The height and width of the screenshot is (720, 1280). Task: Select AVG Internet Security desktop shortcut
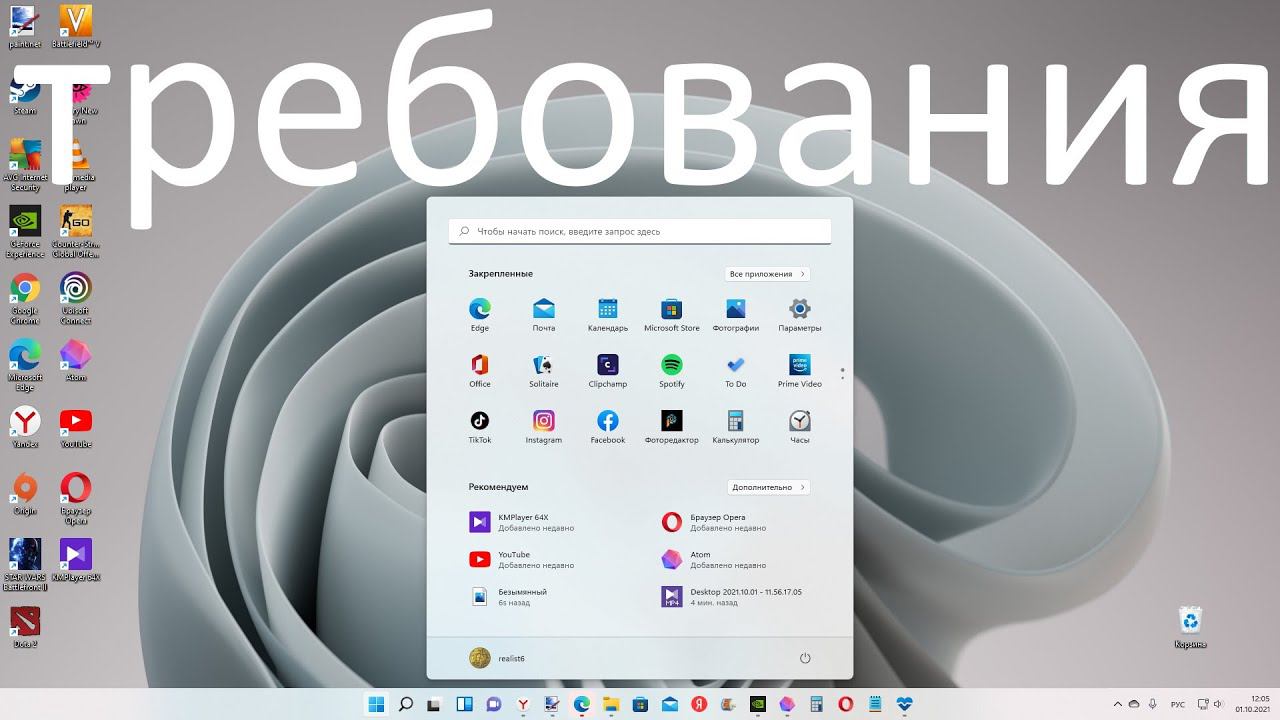25,165
